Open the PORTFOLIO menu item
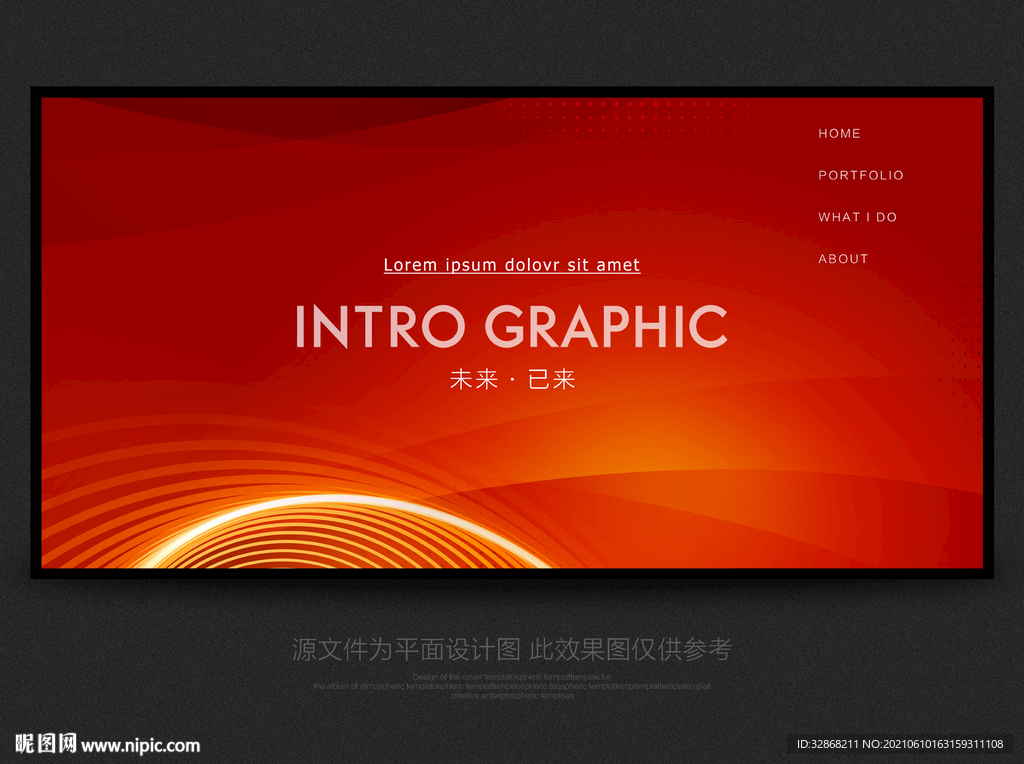1024x764 pixels. point(861,175)
